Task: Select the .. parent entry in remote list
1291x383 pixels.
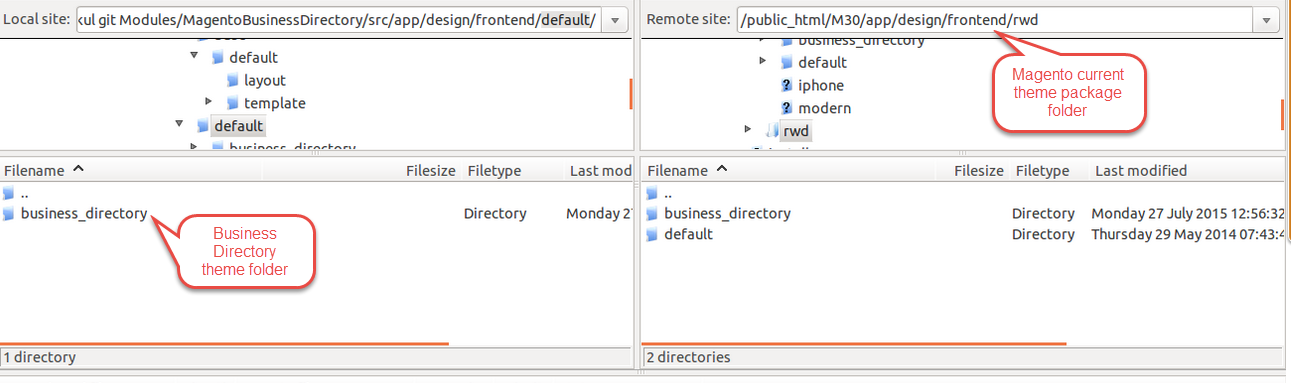Action: pos(669,193)
